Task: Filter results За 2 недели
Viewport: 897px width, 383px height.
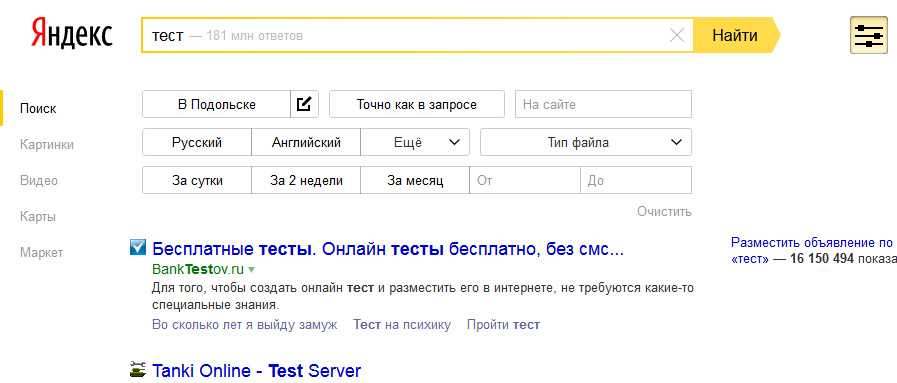Action: (306, 181)
